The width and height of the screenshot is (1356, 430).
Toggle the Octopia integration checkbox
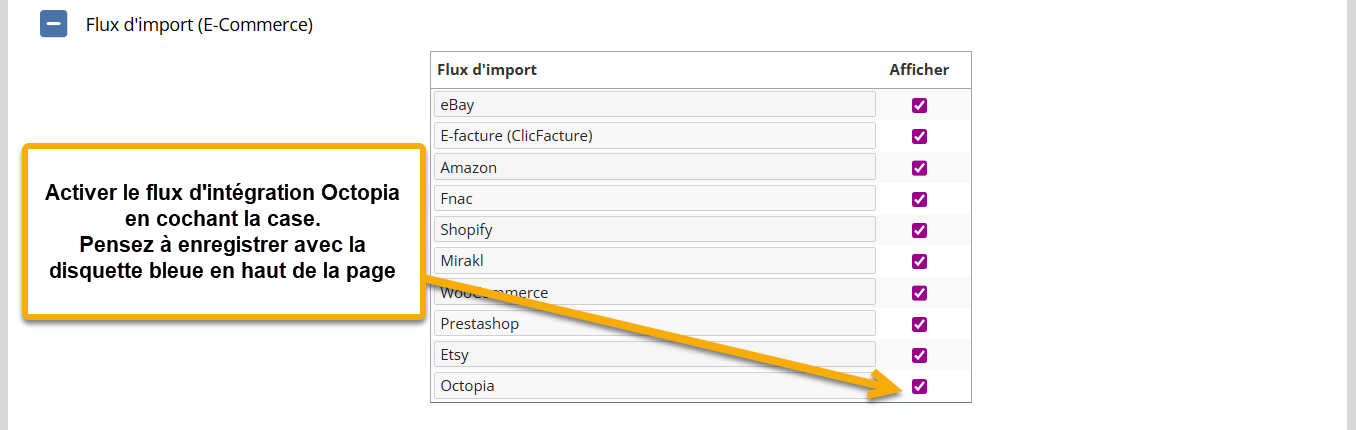point(919,386)
